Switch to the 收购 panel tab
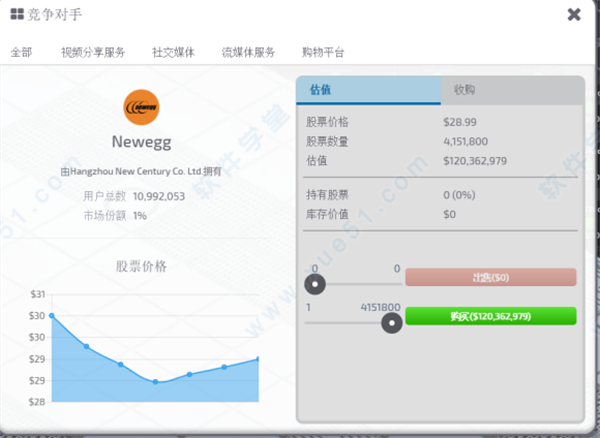 512,90
